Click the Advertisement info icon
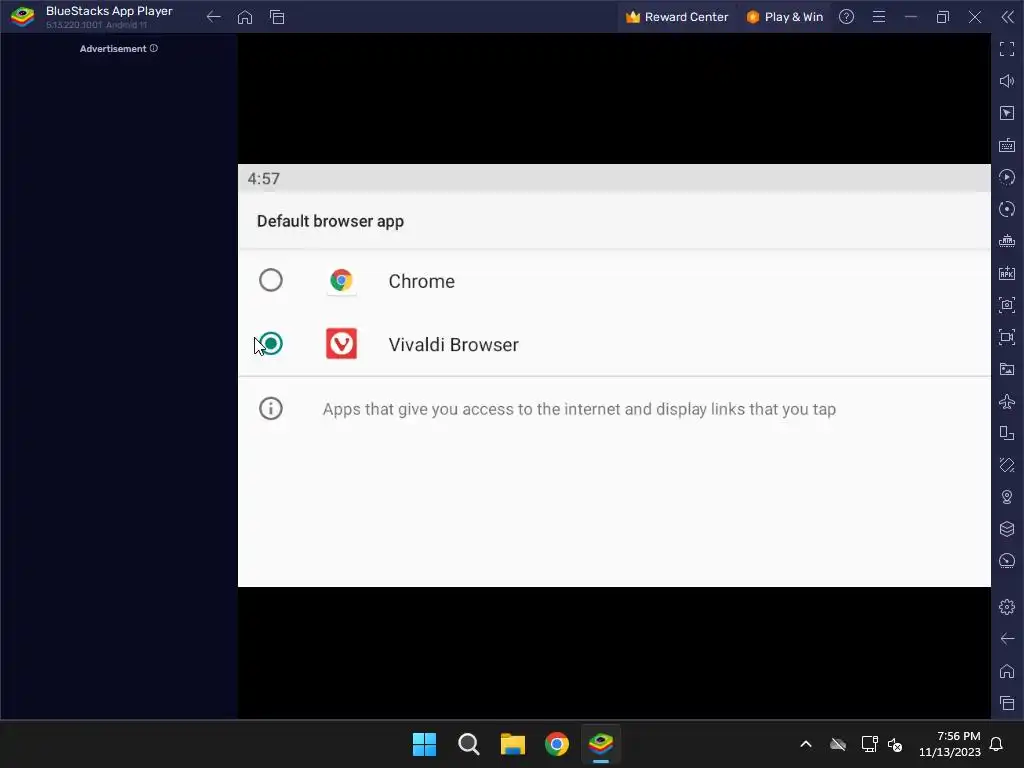This screenshot has height=768, width=1024. [x=153, y=48]
